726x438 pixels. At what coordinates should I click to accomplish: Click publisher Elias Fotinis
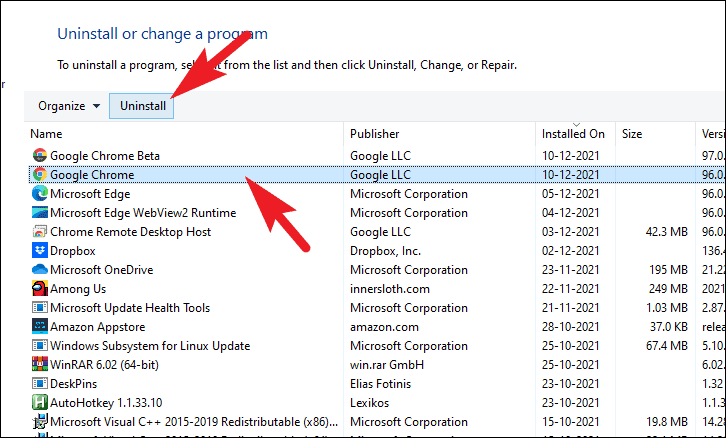pos(381,383)
